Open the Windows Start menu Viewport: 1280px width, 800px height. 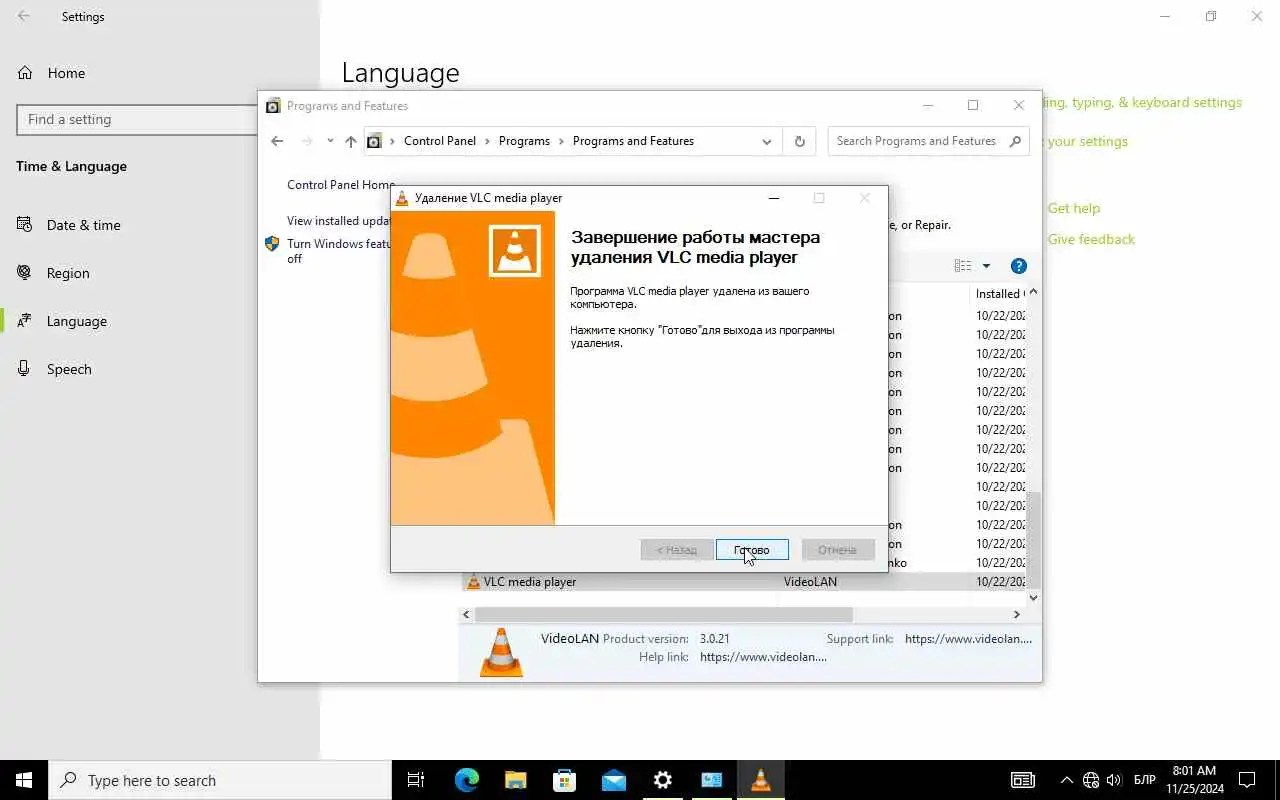(x=24, y=780)
